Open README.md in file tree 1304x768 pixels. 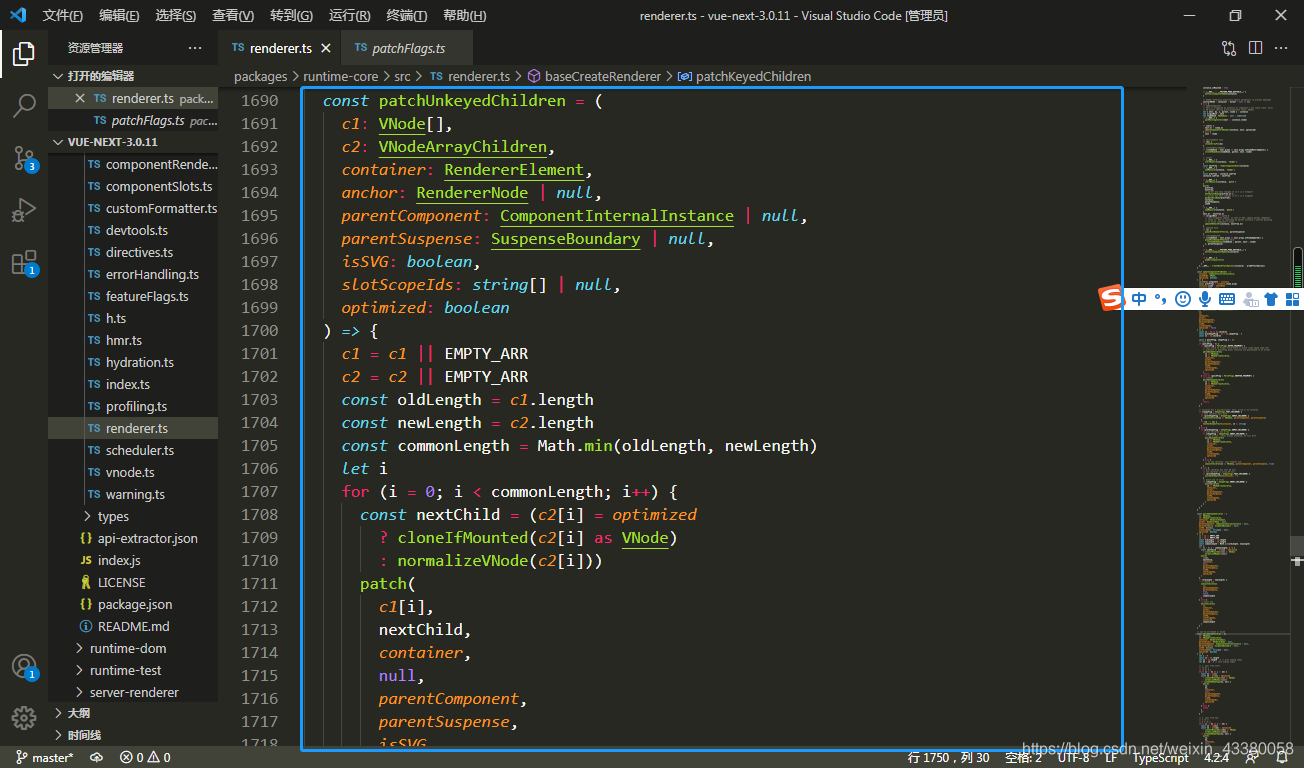tap(134, 626)
